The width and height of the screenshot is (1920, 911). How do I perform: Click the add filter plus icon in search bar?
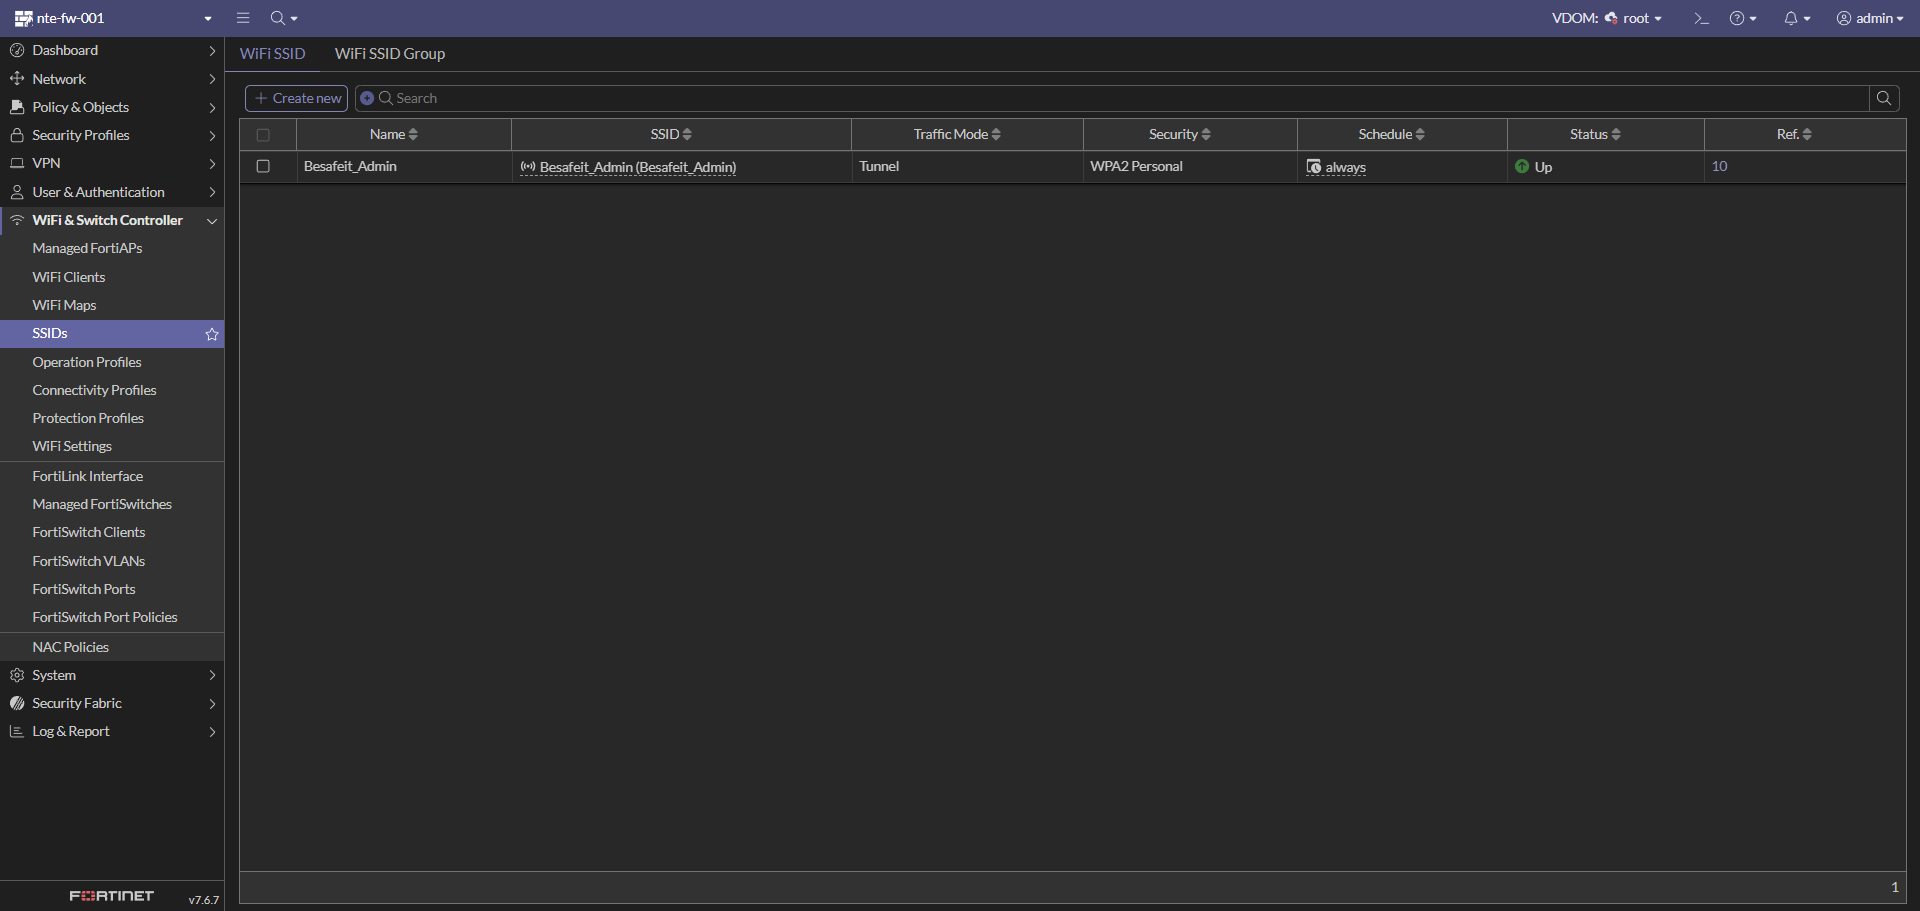click(x=367, y=98)
